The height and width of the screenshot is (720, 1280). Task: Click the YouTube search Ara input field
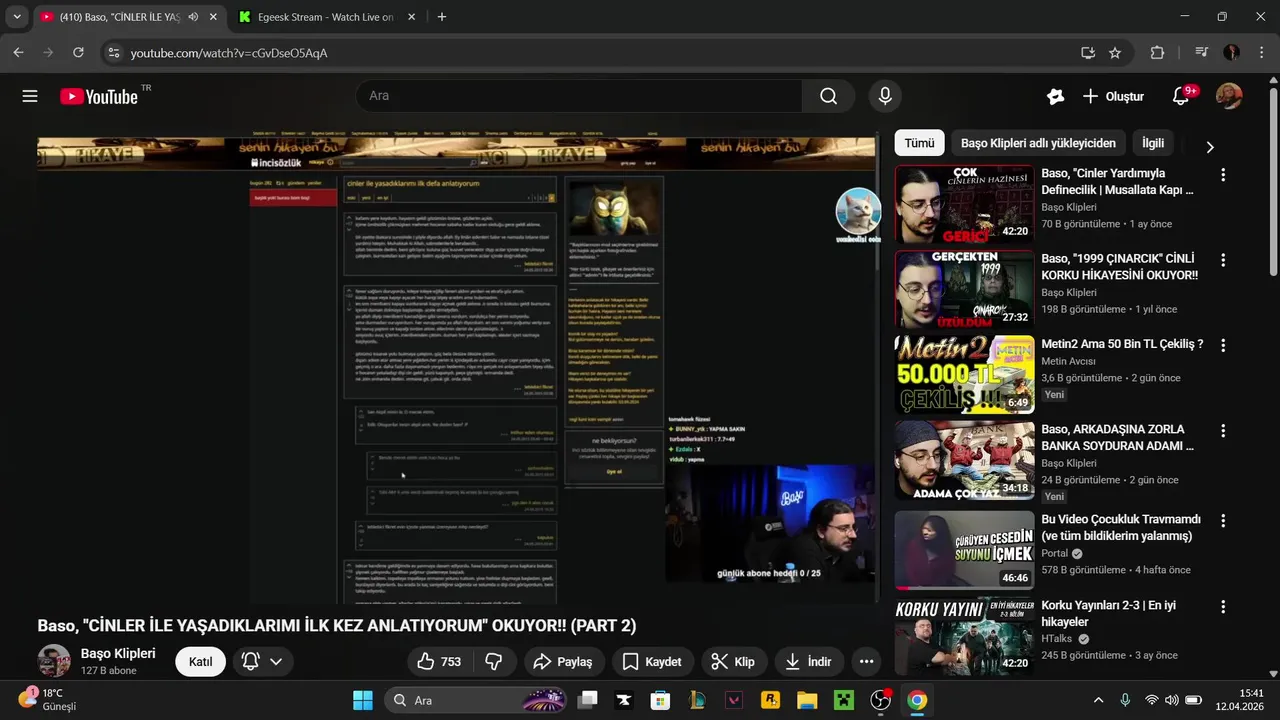[x=580, y=96]
